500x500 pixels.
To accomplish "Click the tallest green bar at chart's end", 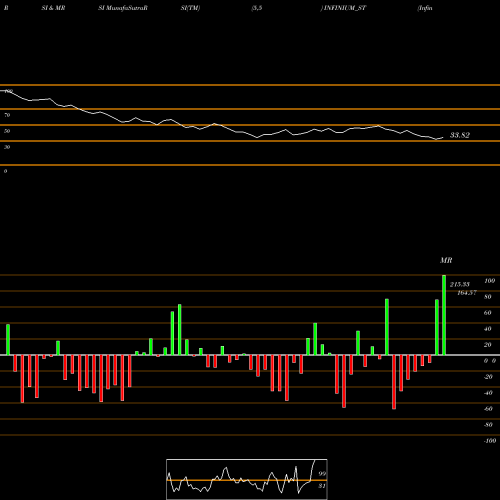I will pyautogui.click(x=444, y=315).
